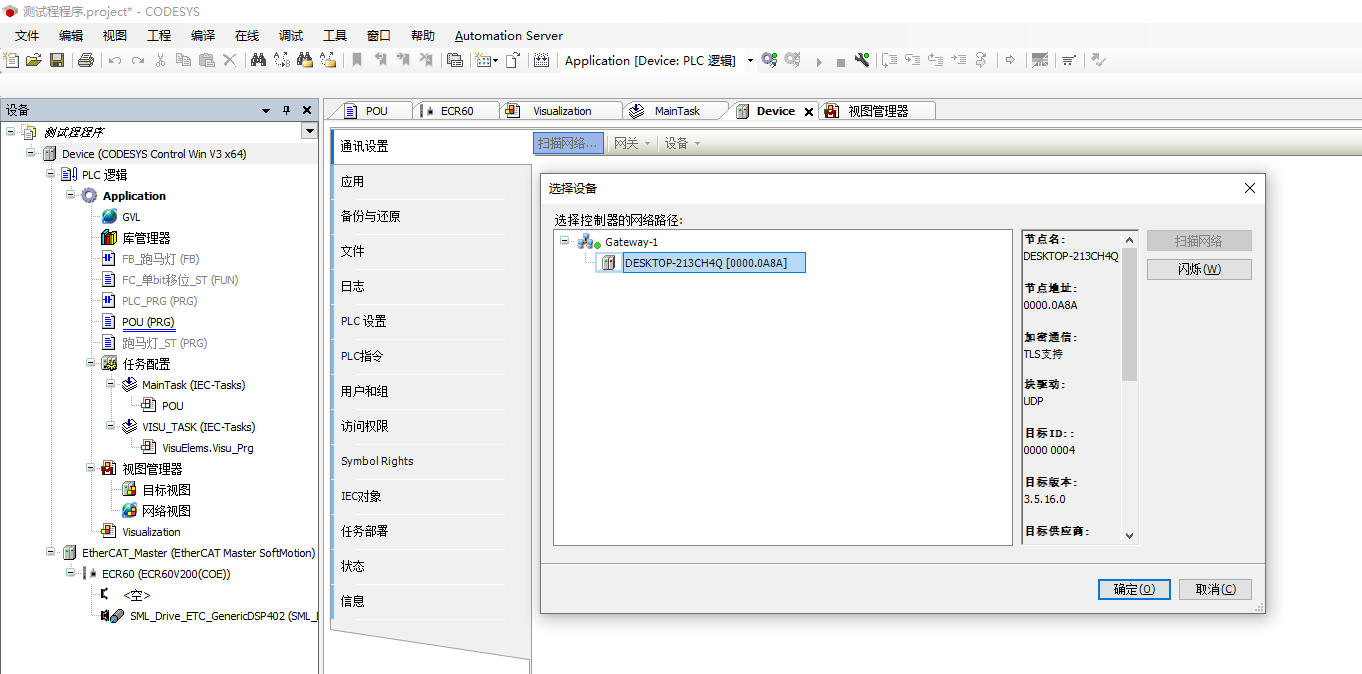This screenshot has width=1362, height=674.
Task: Confirm with the 确定(O) button
Action: 1134,590
